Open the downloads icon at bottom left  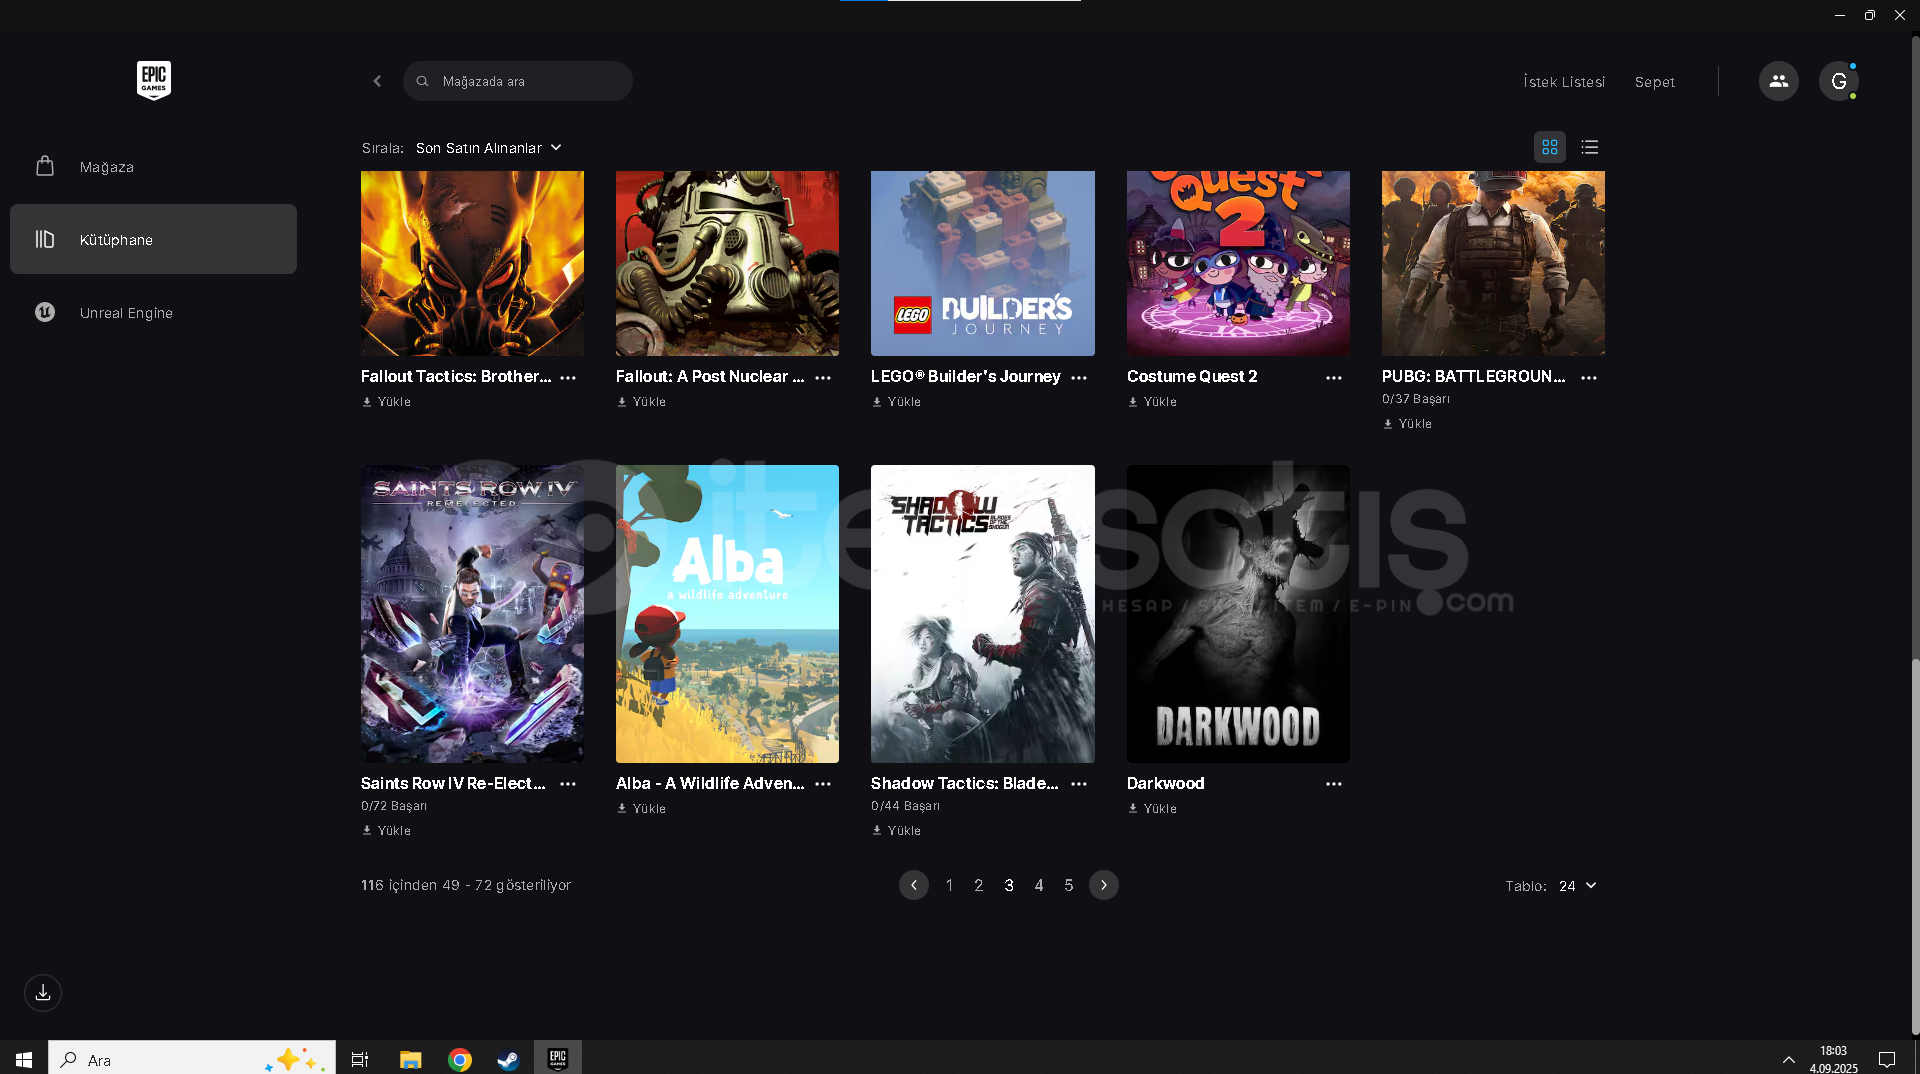click(x=43, y=993)
